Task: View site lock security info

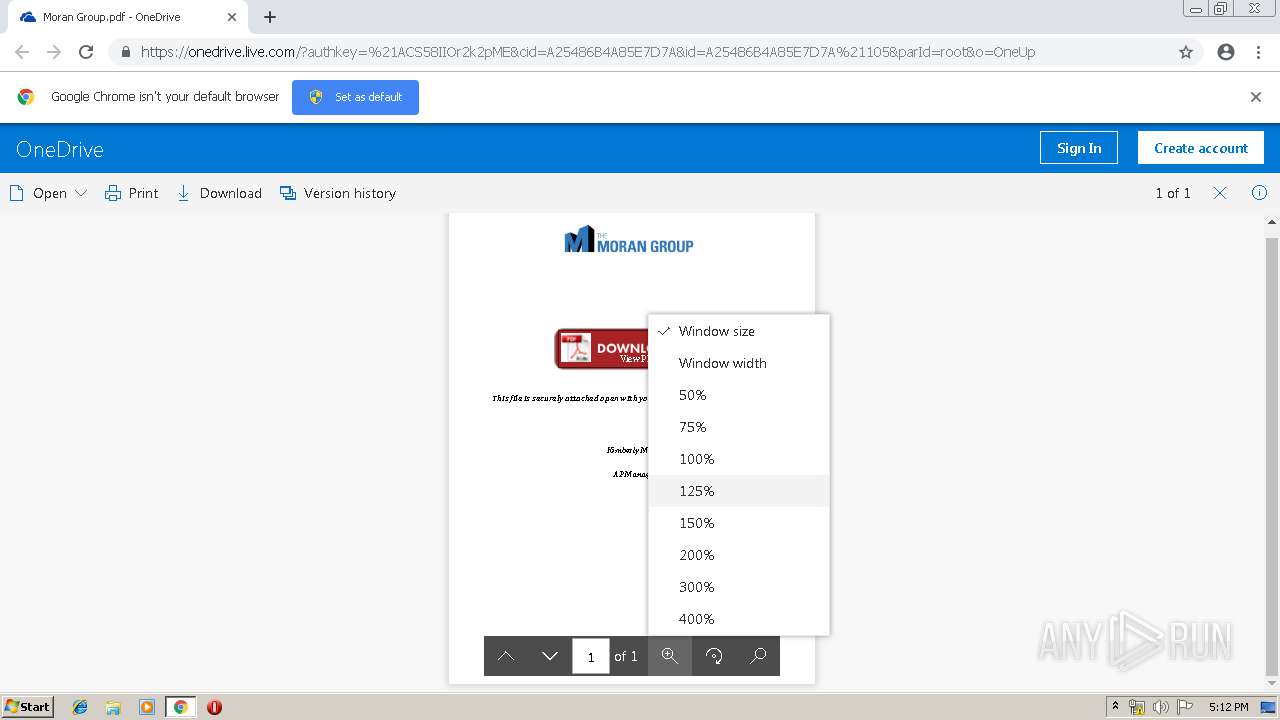Action: point(126,52)
